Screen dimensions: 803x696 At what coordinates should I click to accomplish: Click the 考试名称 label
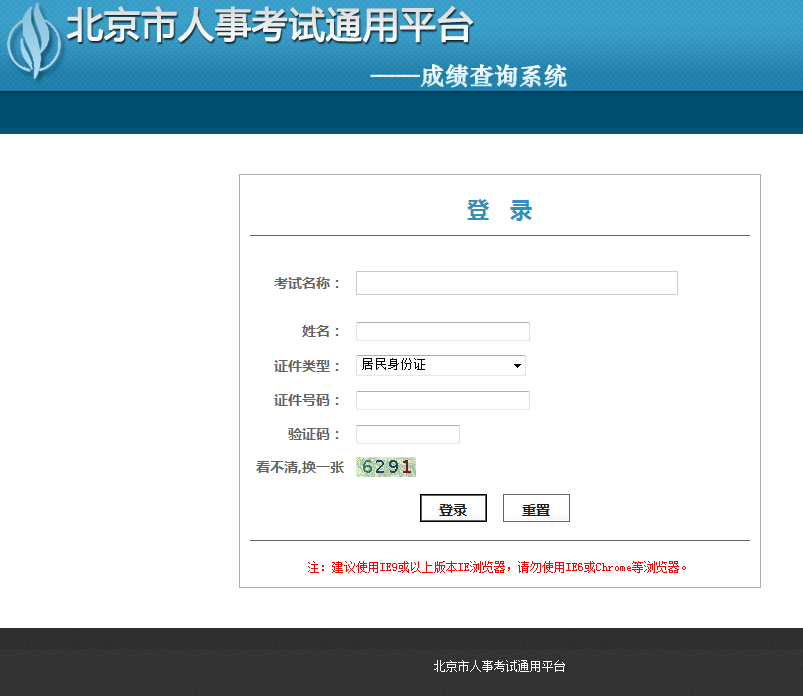tap(307, 283)
